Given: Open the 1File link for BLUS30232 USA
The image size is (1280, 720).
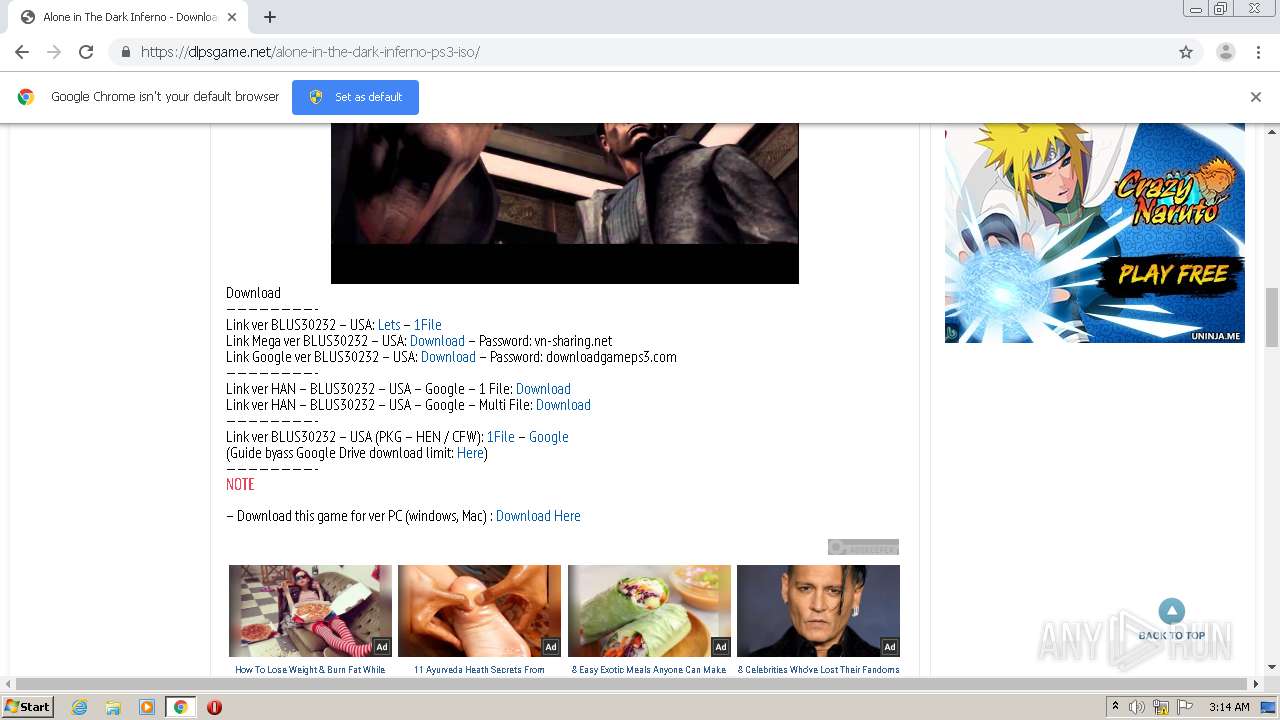Looking at the screenshot, I should [x=427, y=325].
